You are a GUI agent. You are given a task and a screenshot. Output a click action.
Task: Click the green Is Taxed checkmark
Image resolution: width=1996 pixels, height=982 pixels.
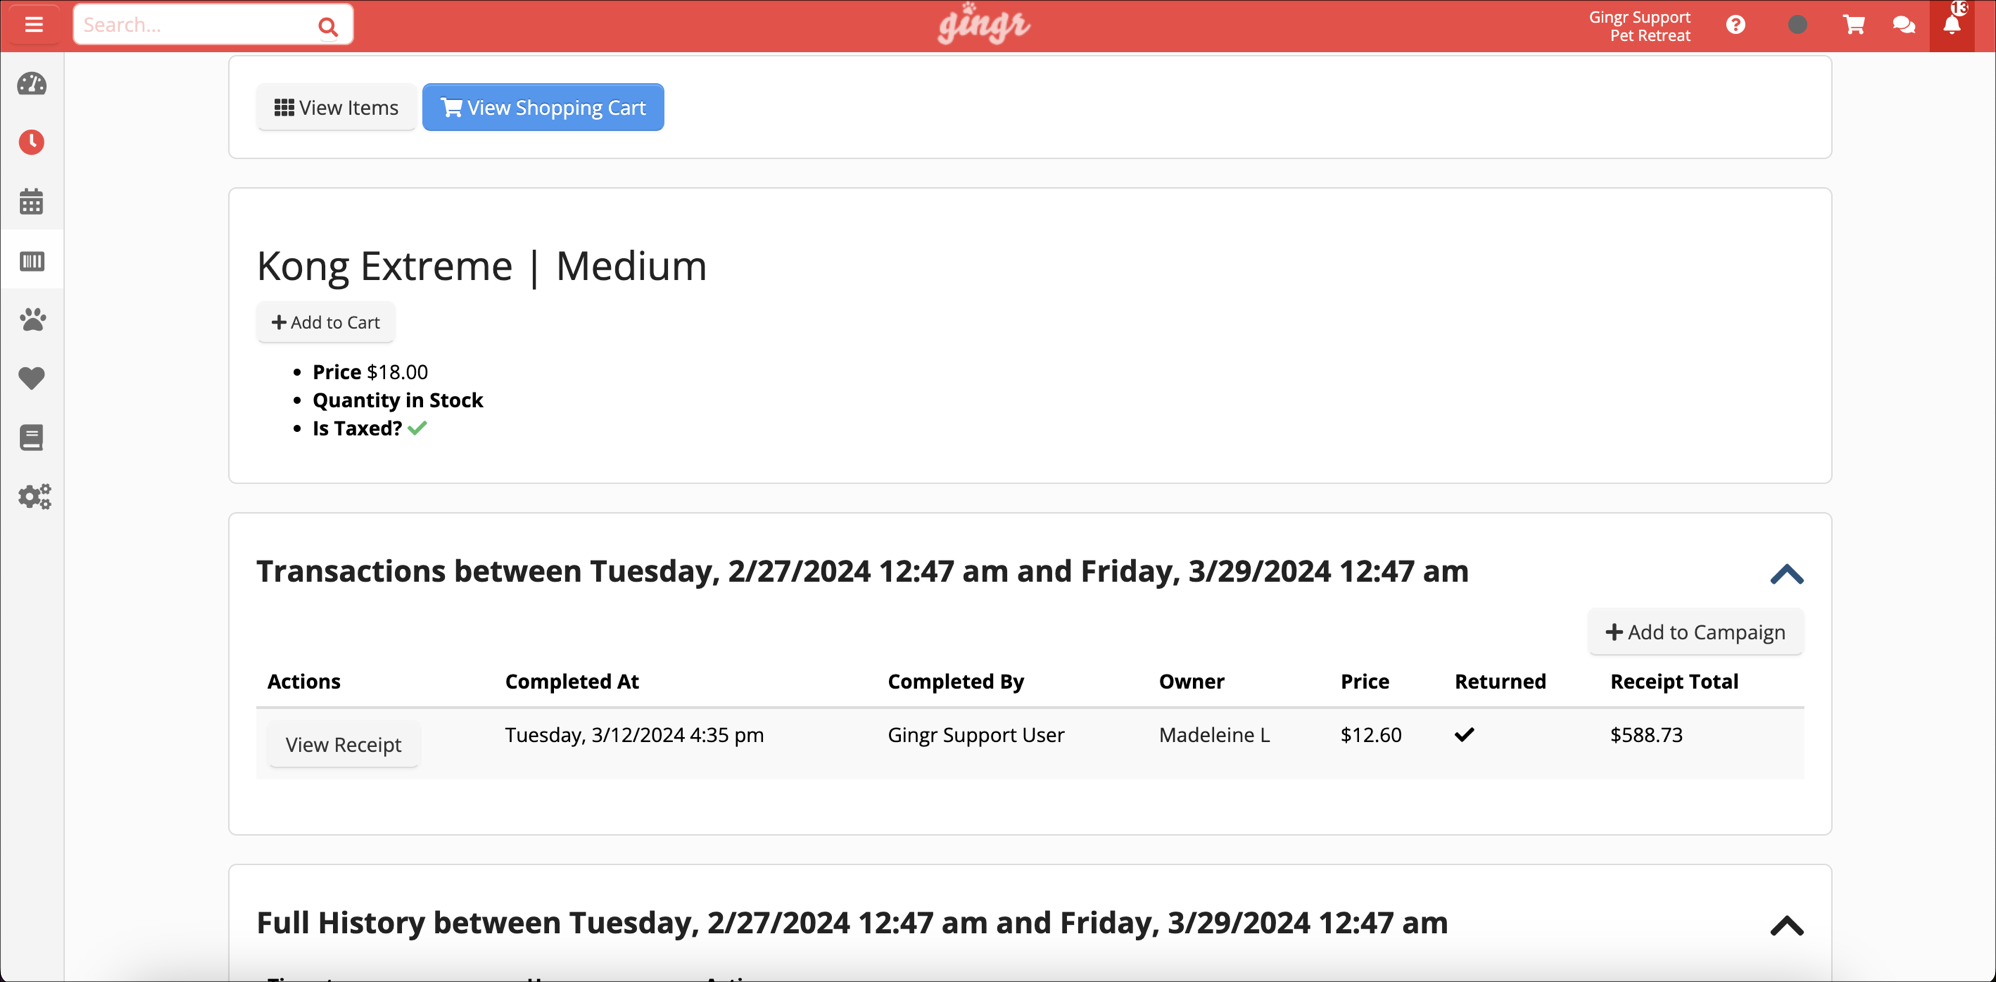[417, 428]
